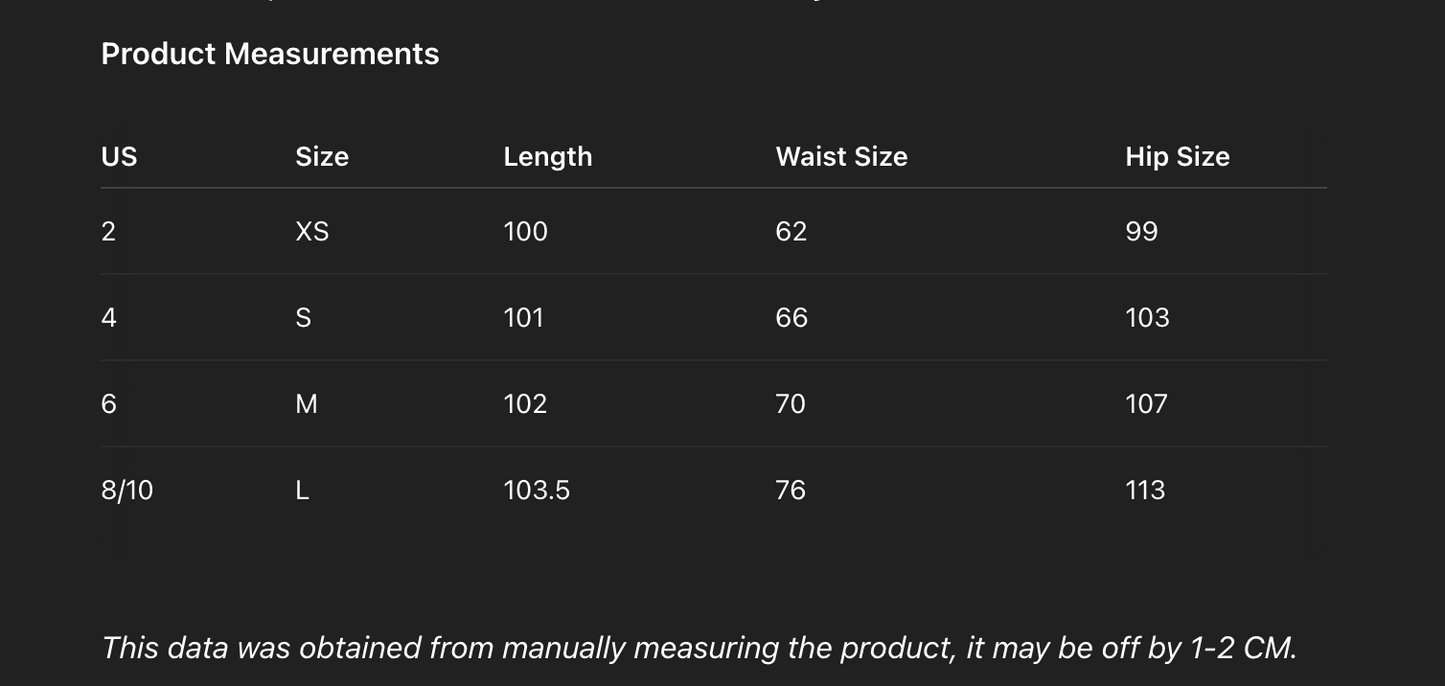Select the length value 100
This screenshot has height=686, width=1445.
coord(525,232)
